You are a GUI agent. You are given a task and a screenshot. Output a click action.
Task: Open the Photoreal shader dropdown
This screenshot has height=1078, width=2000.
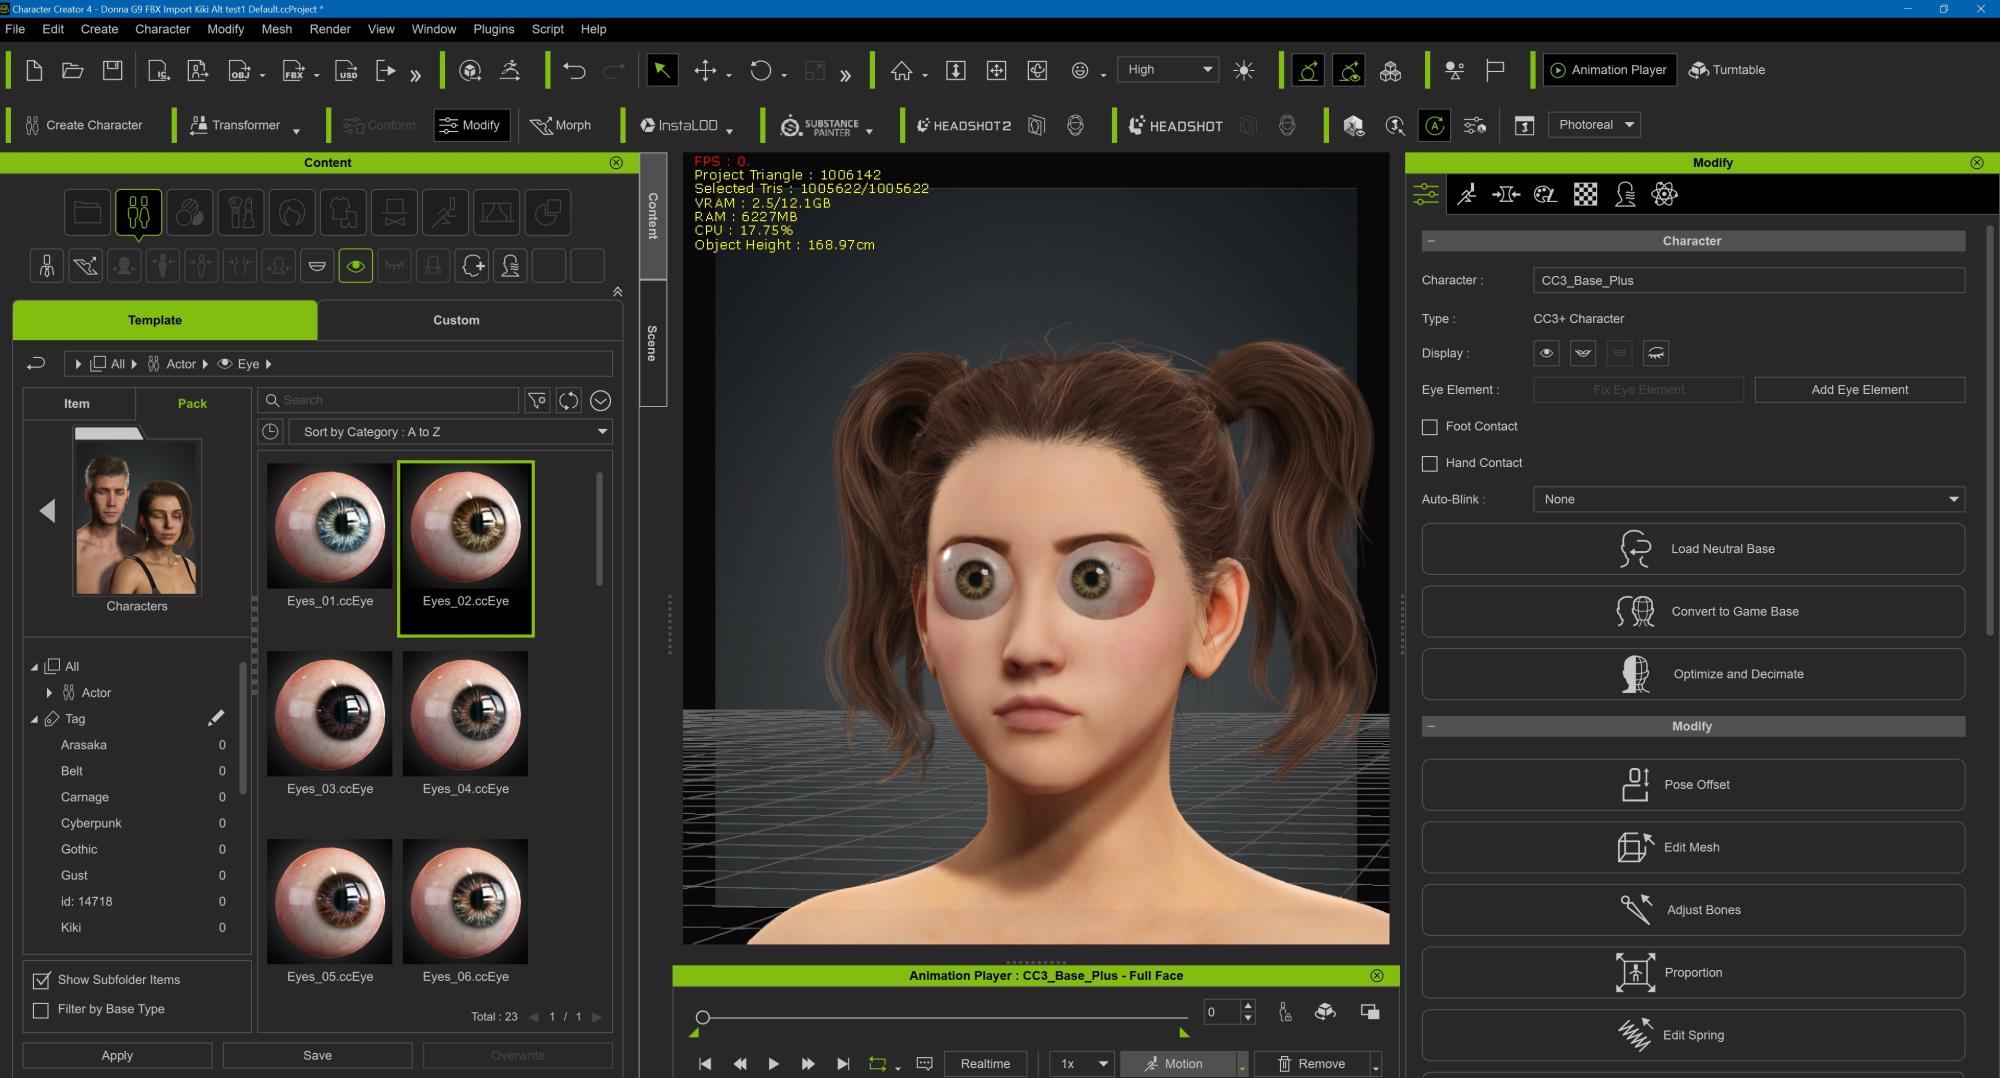pyautogui.click(x=1595, y=125)
